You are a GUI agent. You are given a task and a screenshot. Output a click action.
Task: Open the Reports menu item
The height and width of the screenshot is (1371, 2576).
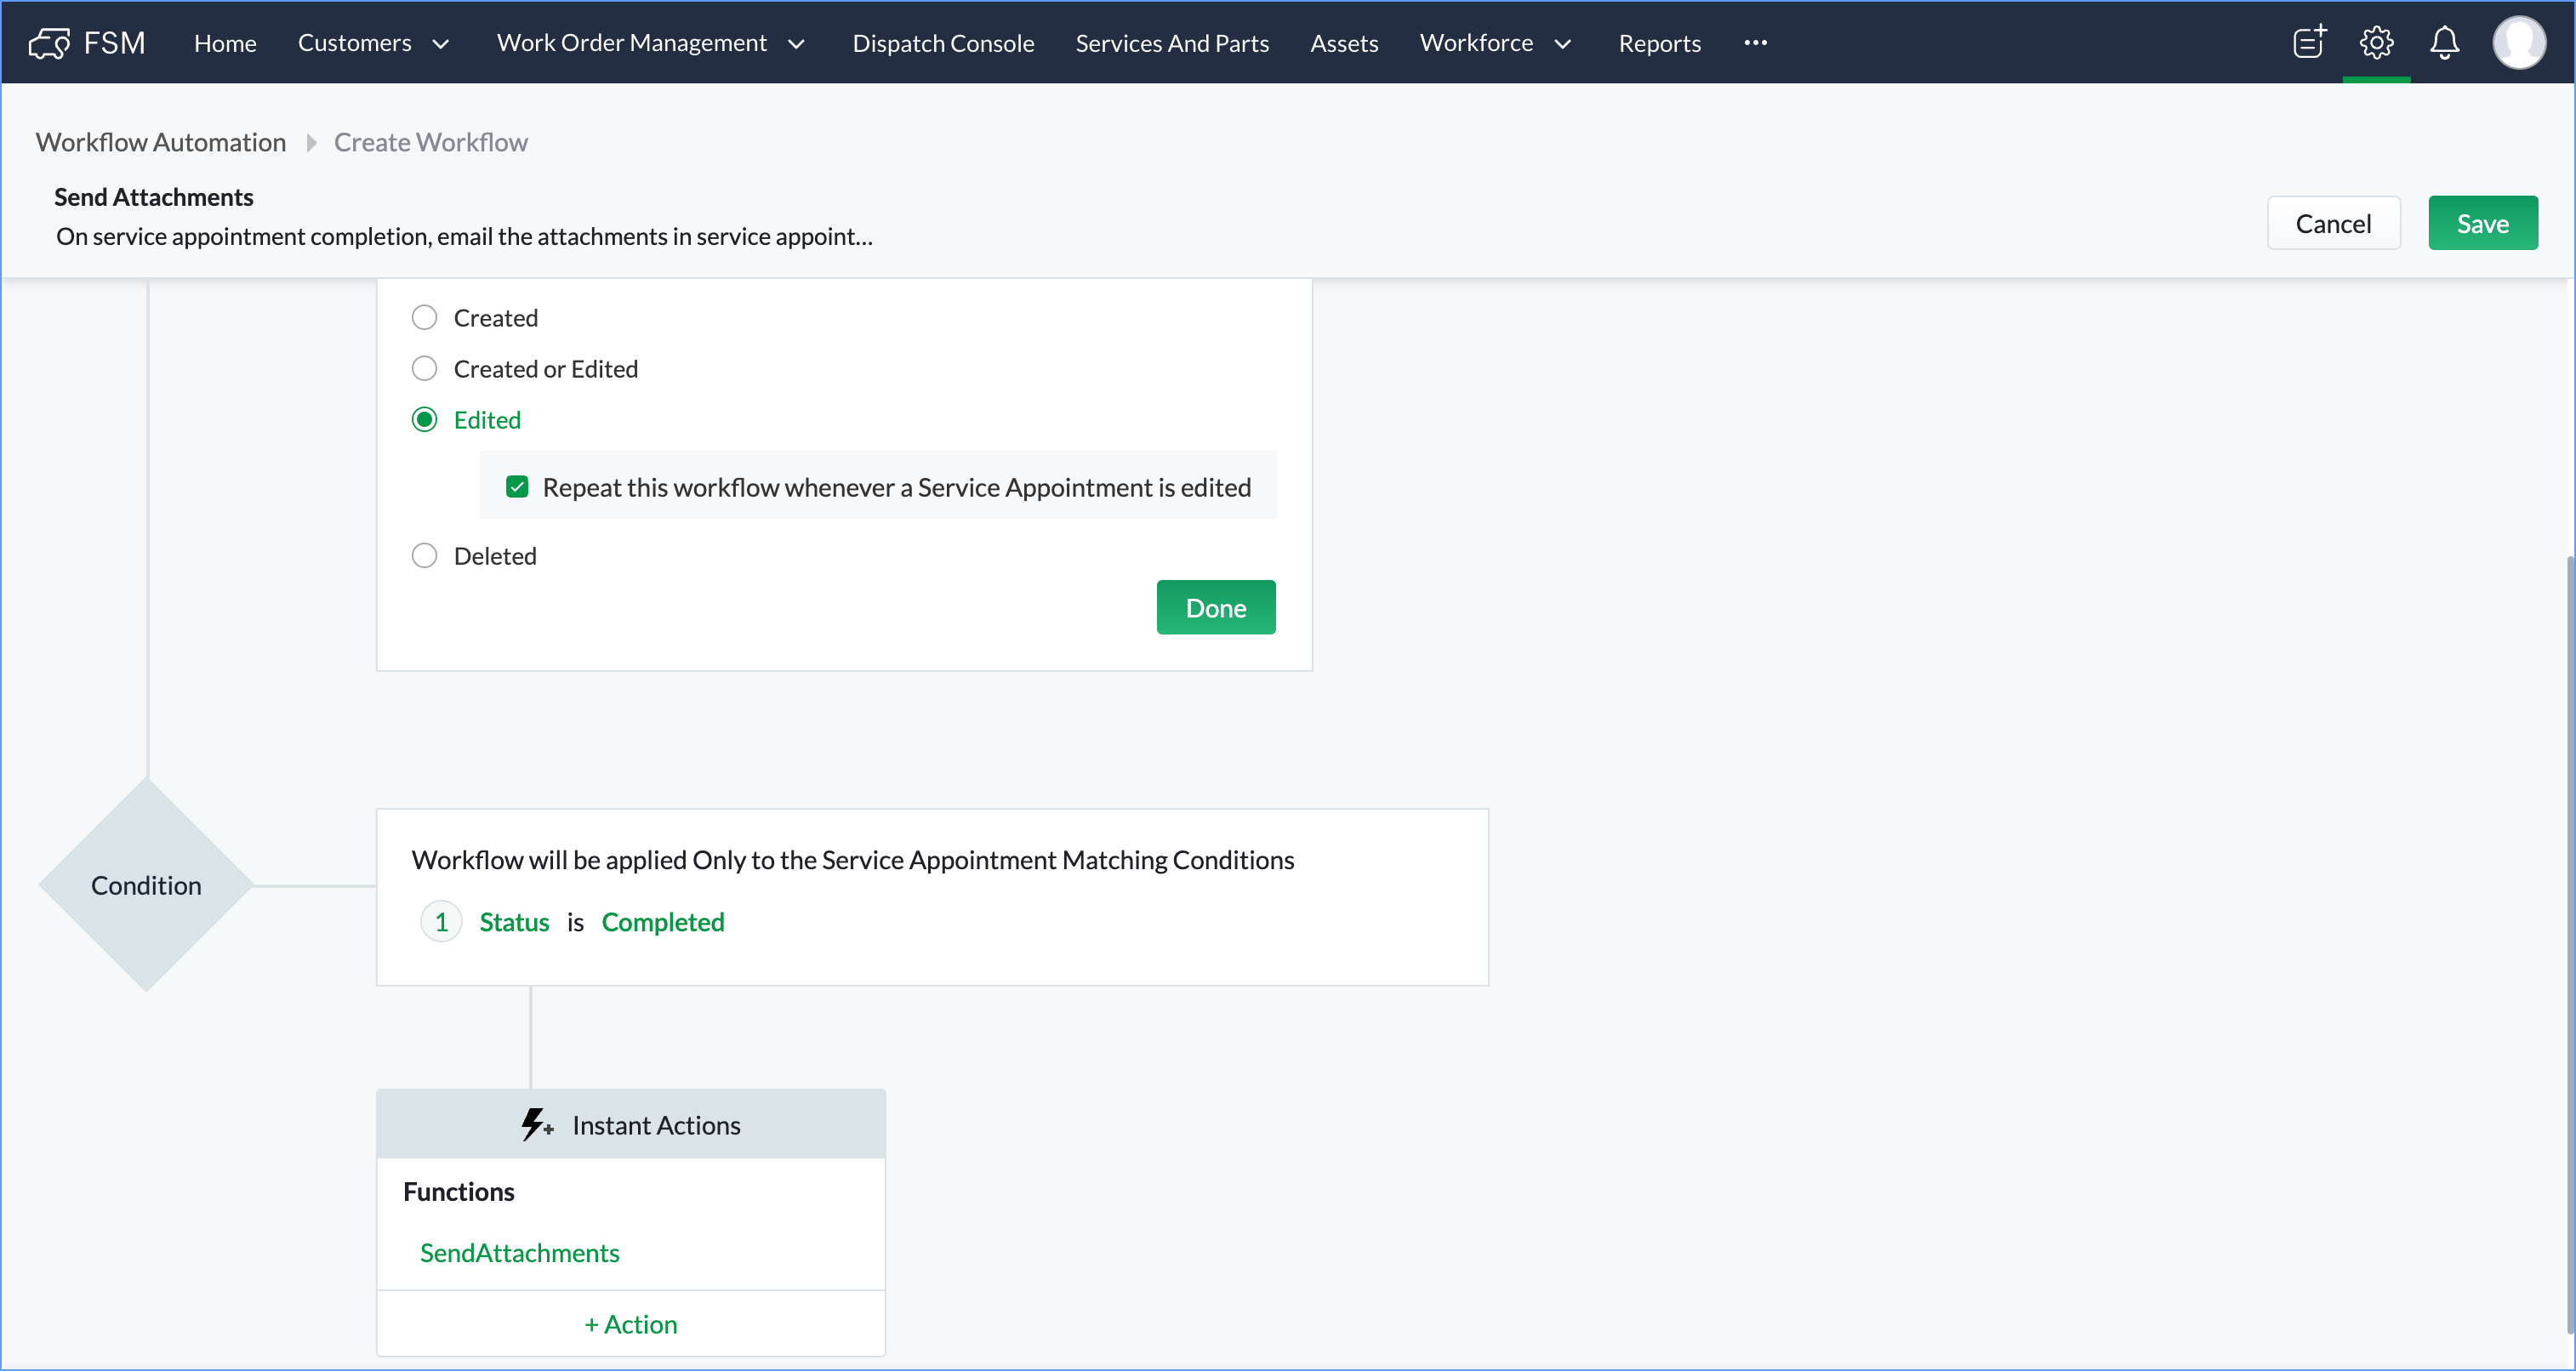pyautogui.click(x=1659, y=43)
